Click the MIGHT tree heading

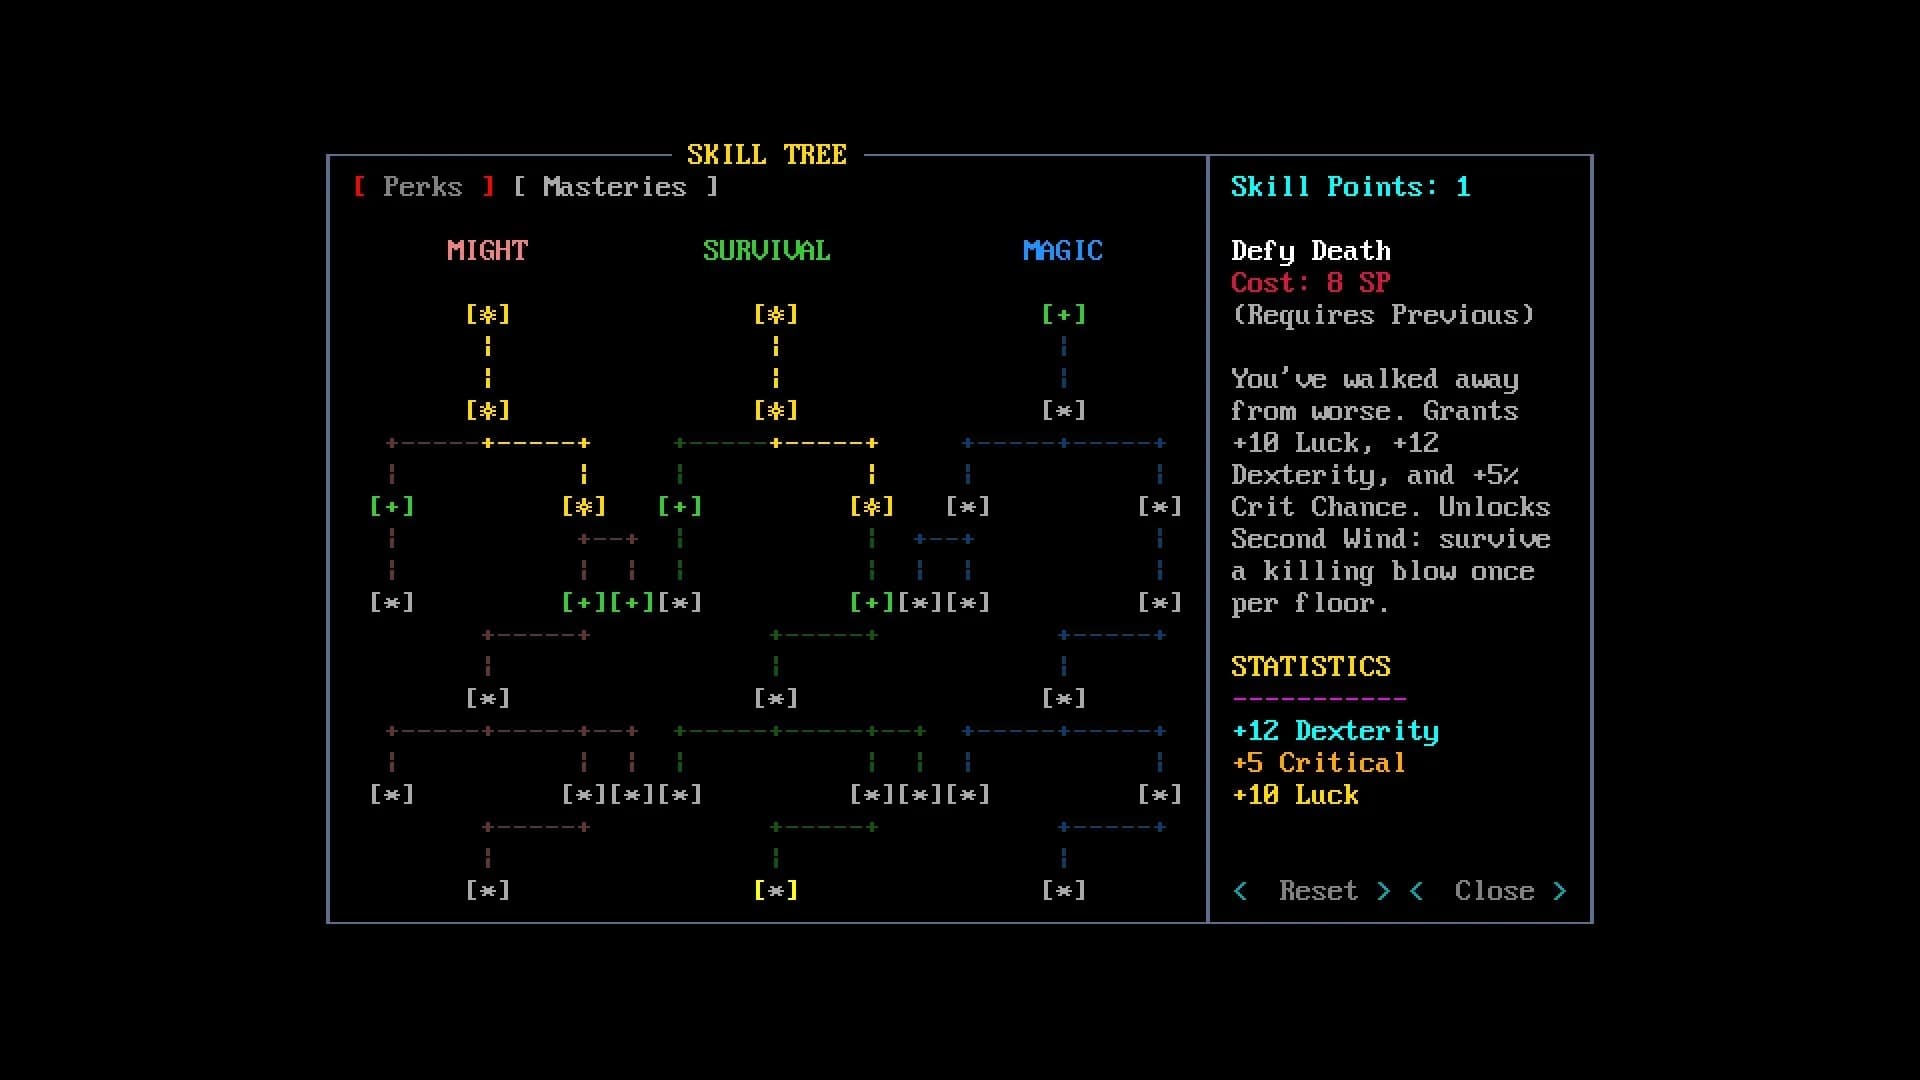coord(488,250)
